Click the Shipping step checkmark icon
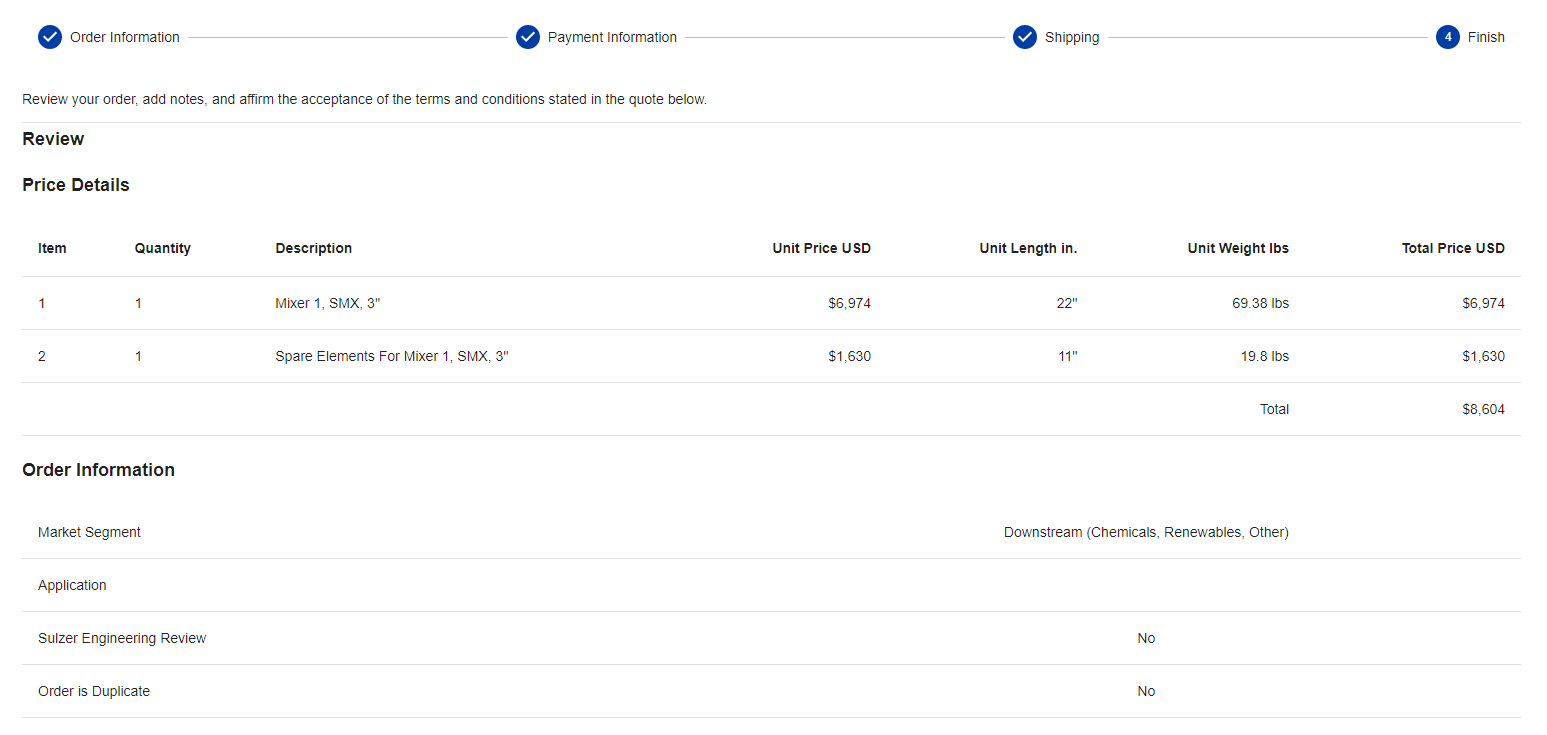1547x735 pixels. tap(1025, 37)
